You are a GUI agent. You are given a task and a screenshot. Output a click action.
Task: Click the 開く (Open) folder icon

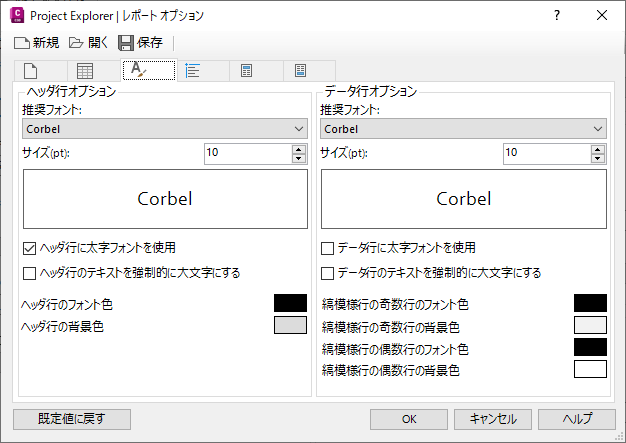click(x=76, y=43)
